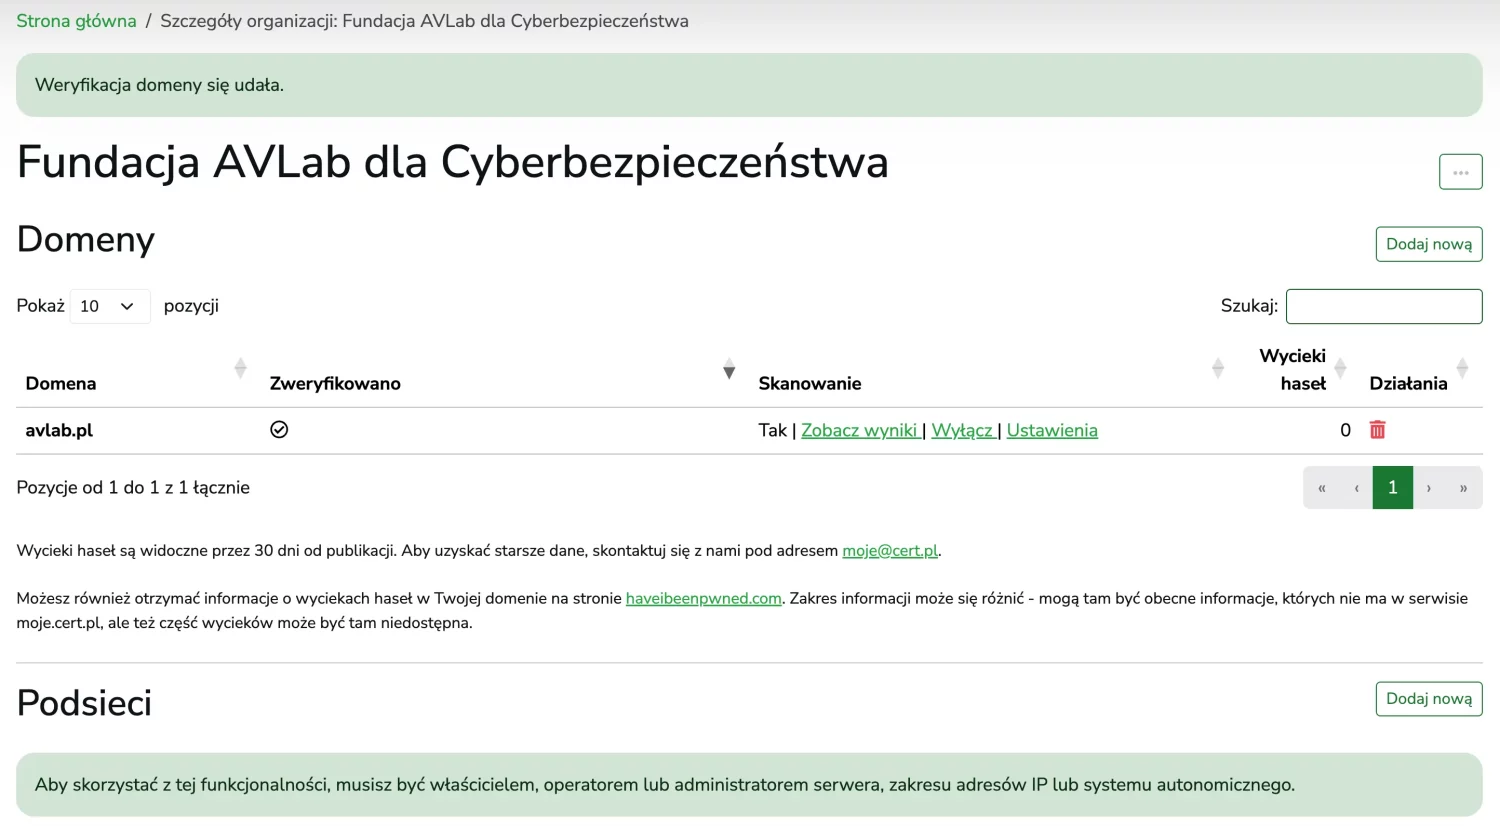Image resolution: width=1500 pixels, height=826 pixels.
Task: Click the verified checkmark icon for avlab.pl
Action: 279,430
